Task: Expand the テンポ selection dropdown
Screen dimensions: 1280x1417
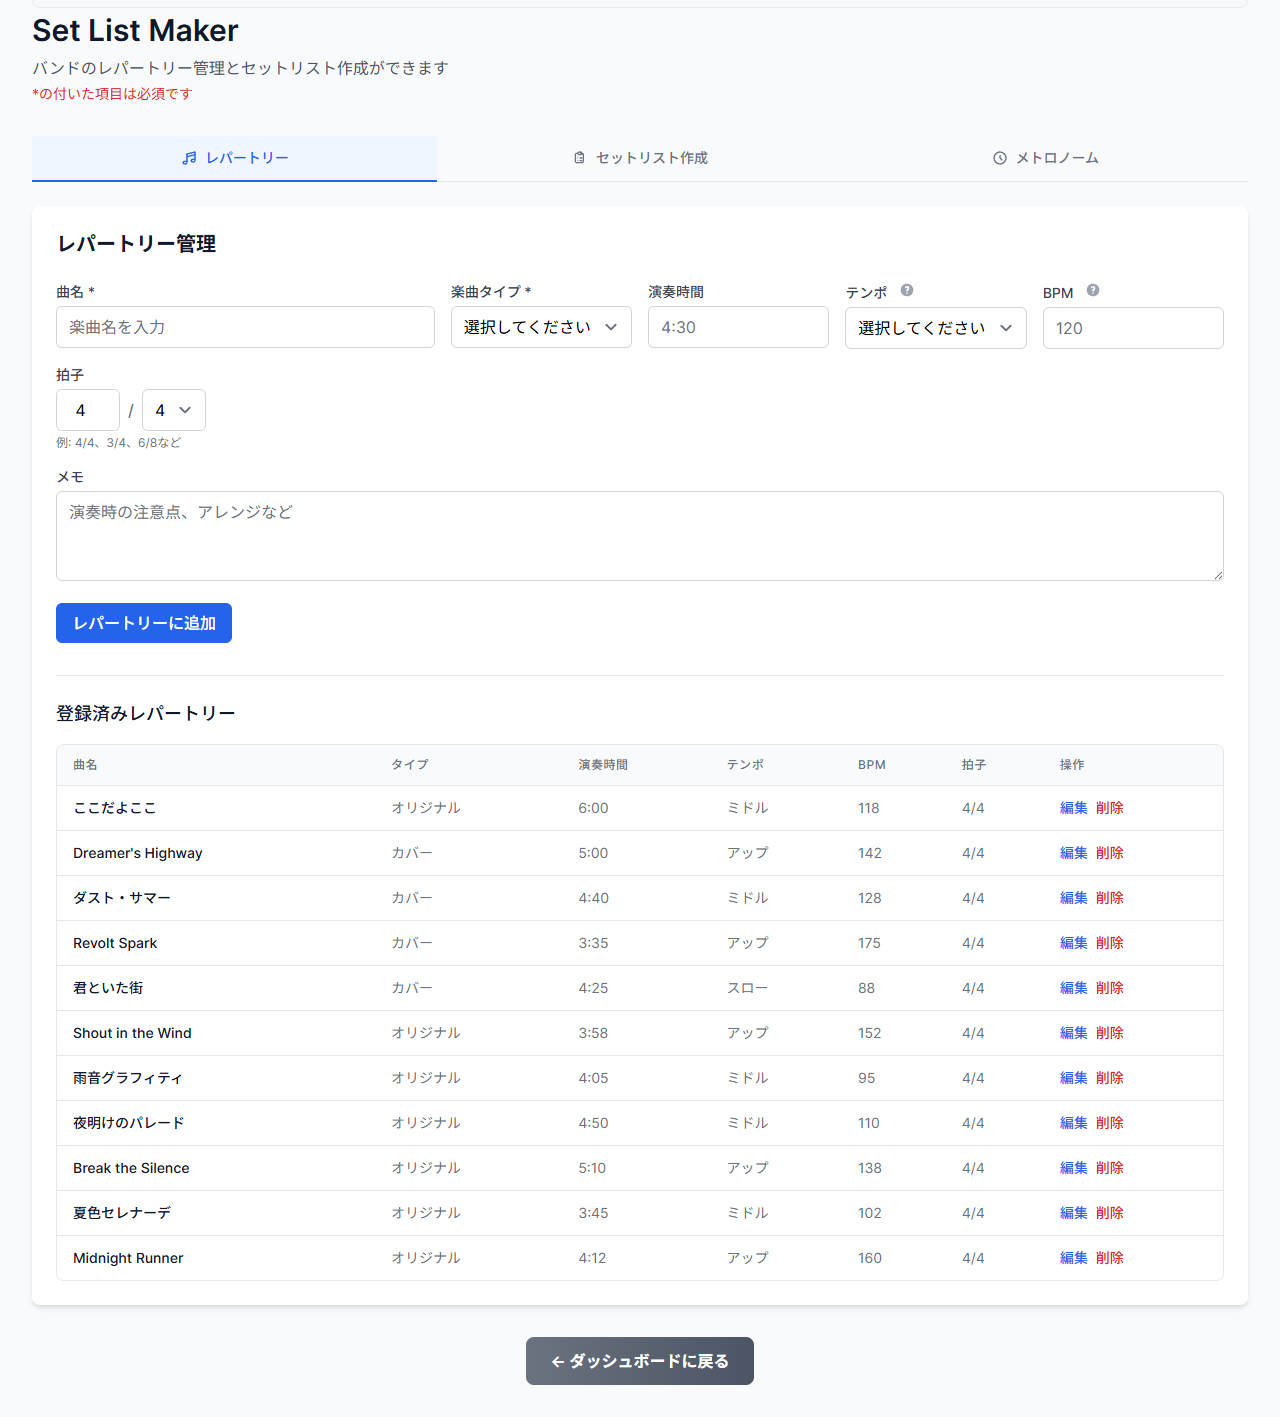Action: [x=935, y=328]
